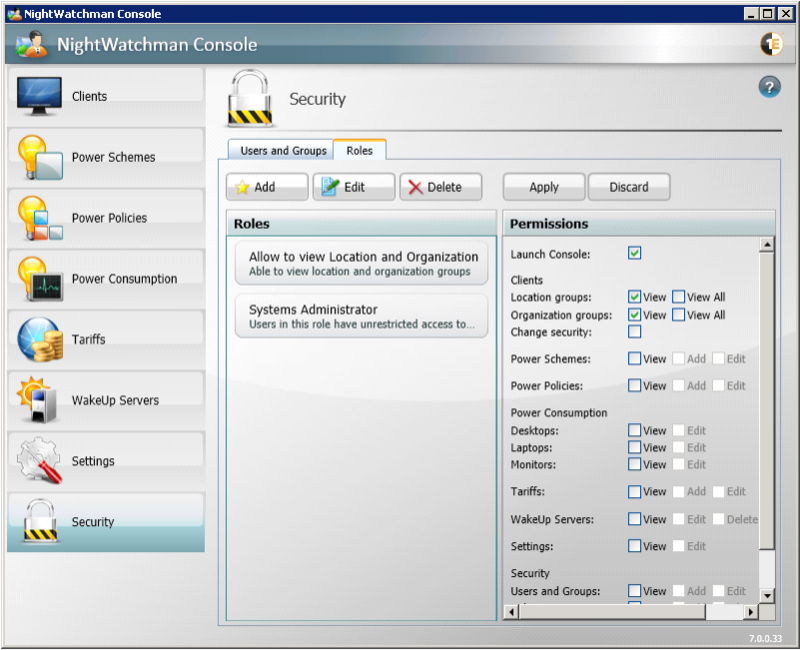
Task: Open Settings gear and wrench icon
Action: 39,461
